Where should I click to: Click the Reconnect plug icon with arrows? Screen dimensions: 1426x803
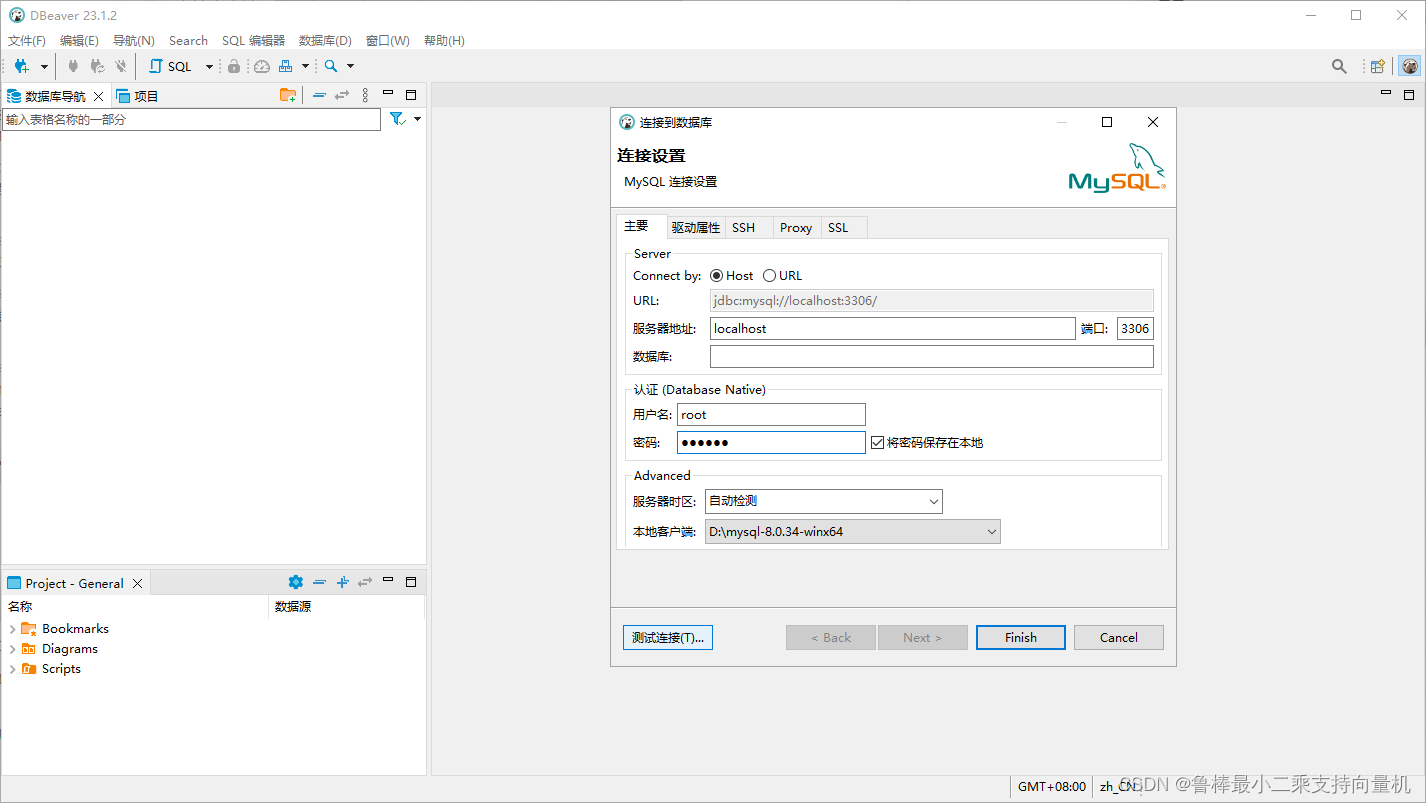pos(97,66)
